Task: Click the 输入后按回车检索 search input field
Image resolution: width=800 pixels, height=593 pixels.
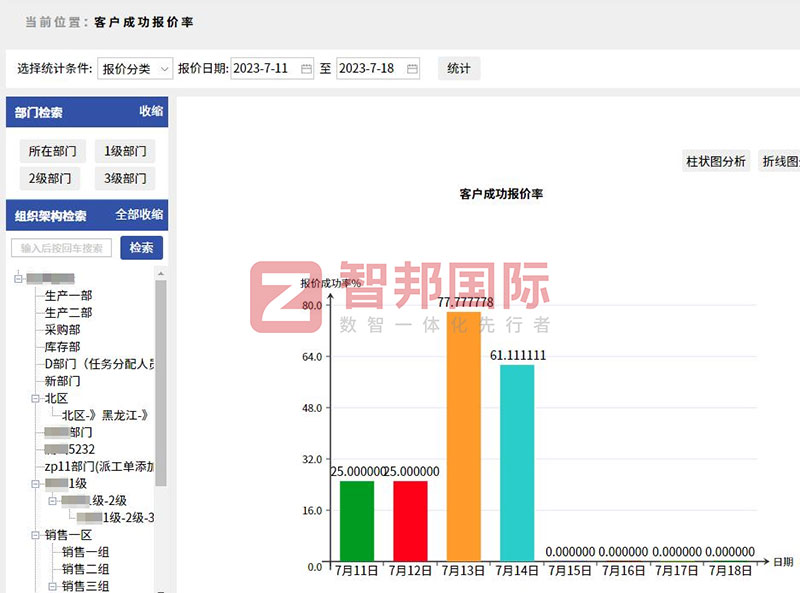Action: pos(60,247)
